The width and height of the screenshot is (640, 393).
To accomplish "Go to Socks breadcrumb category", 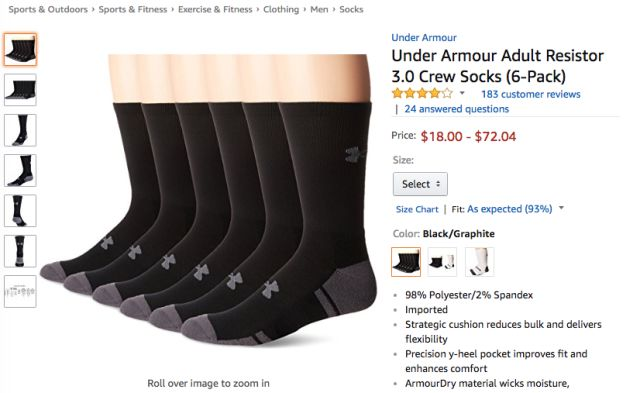I will pos(351,9).
